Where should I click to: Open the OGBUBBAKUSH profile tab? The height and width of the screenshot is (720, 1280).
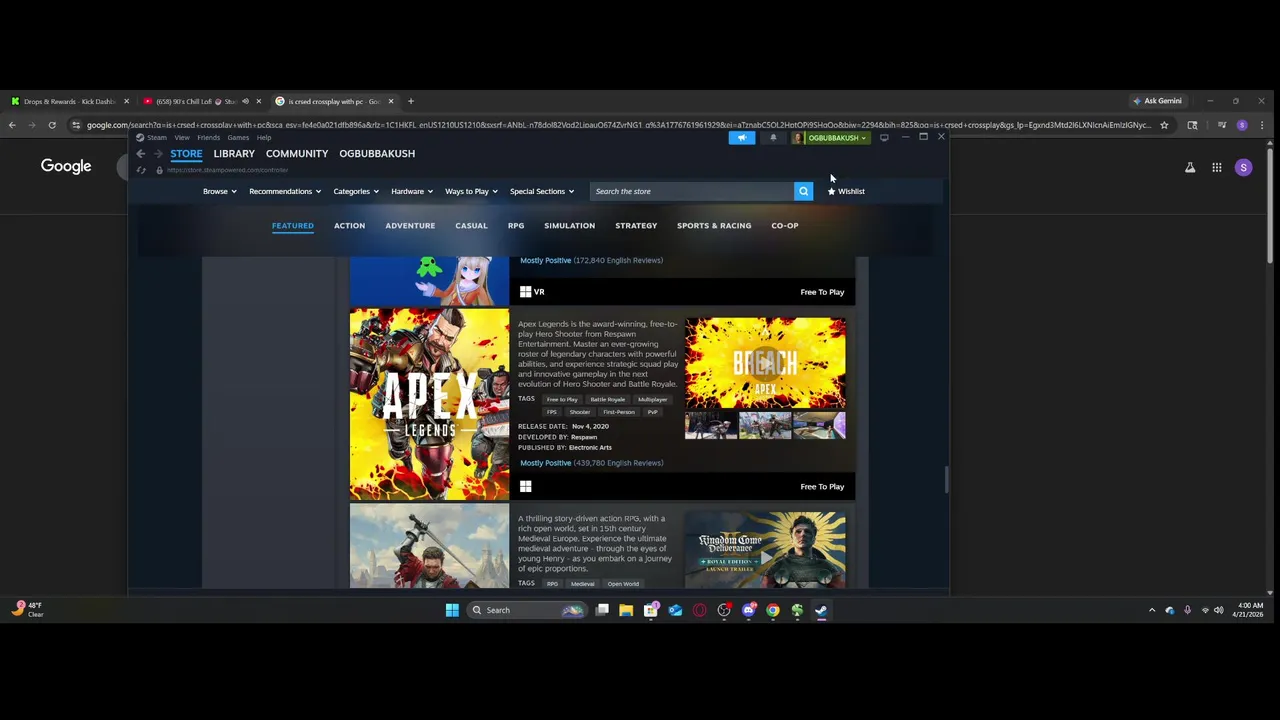(377, 153)
